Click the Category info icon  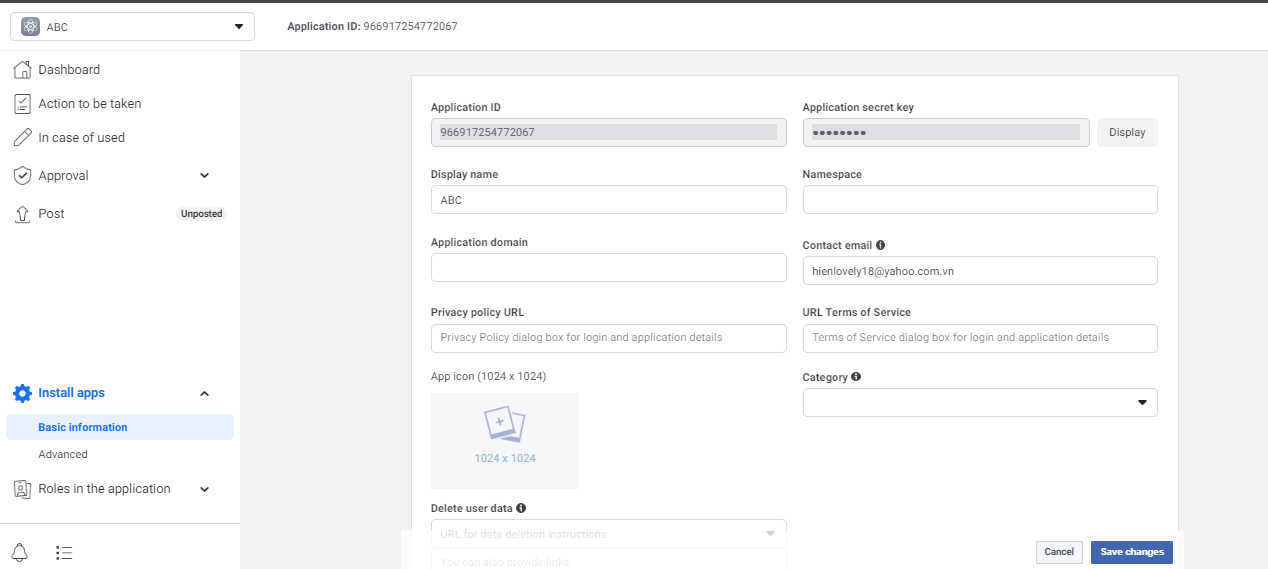click(856, 377)
